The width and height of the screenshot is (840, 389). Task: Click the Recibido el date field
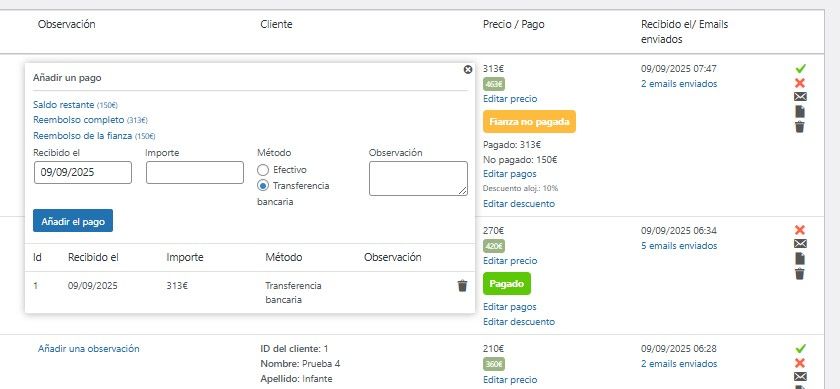(82, 173)
